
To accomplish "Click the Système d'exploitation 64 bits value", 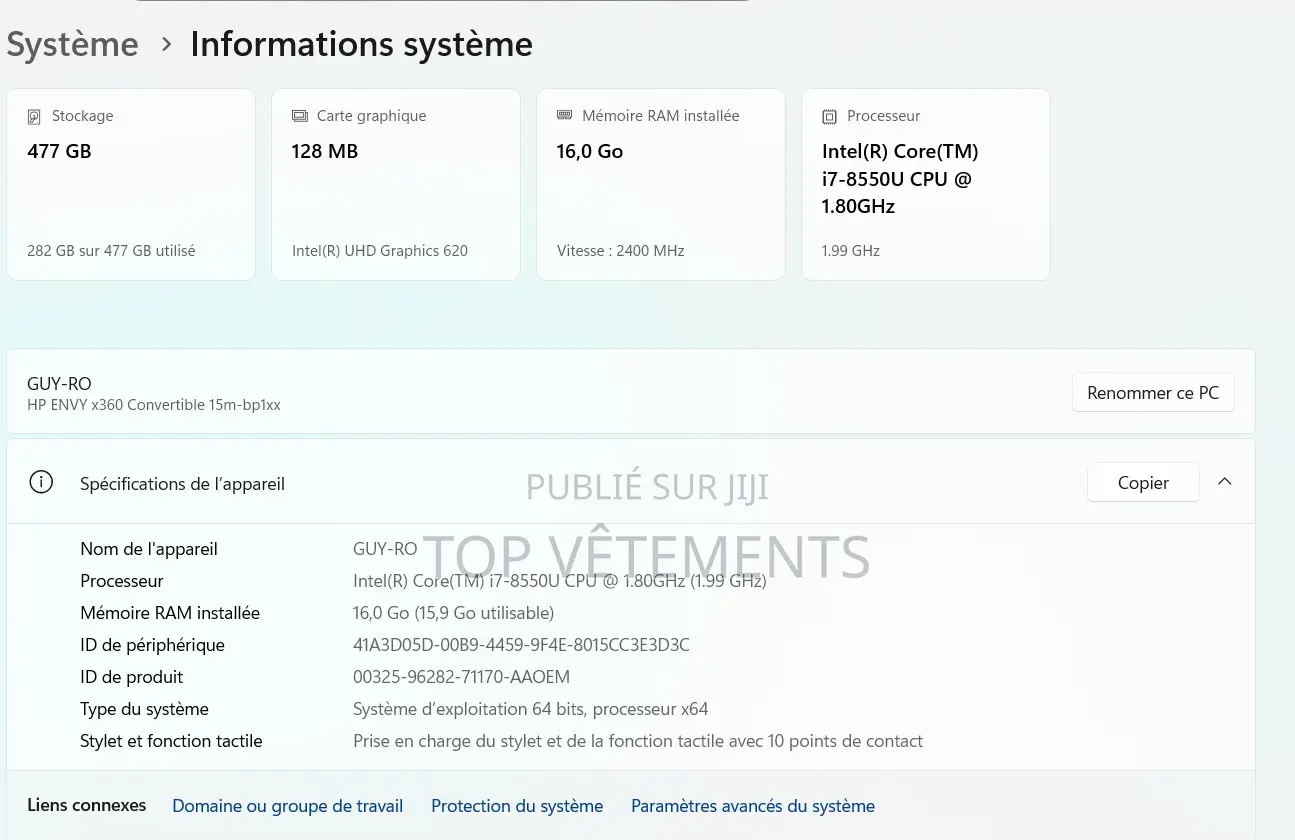I will [530, 709].
